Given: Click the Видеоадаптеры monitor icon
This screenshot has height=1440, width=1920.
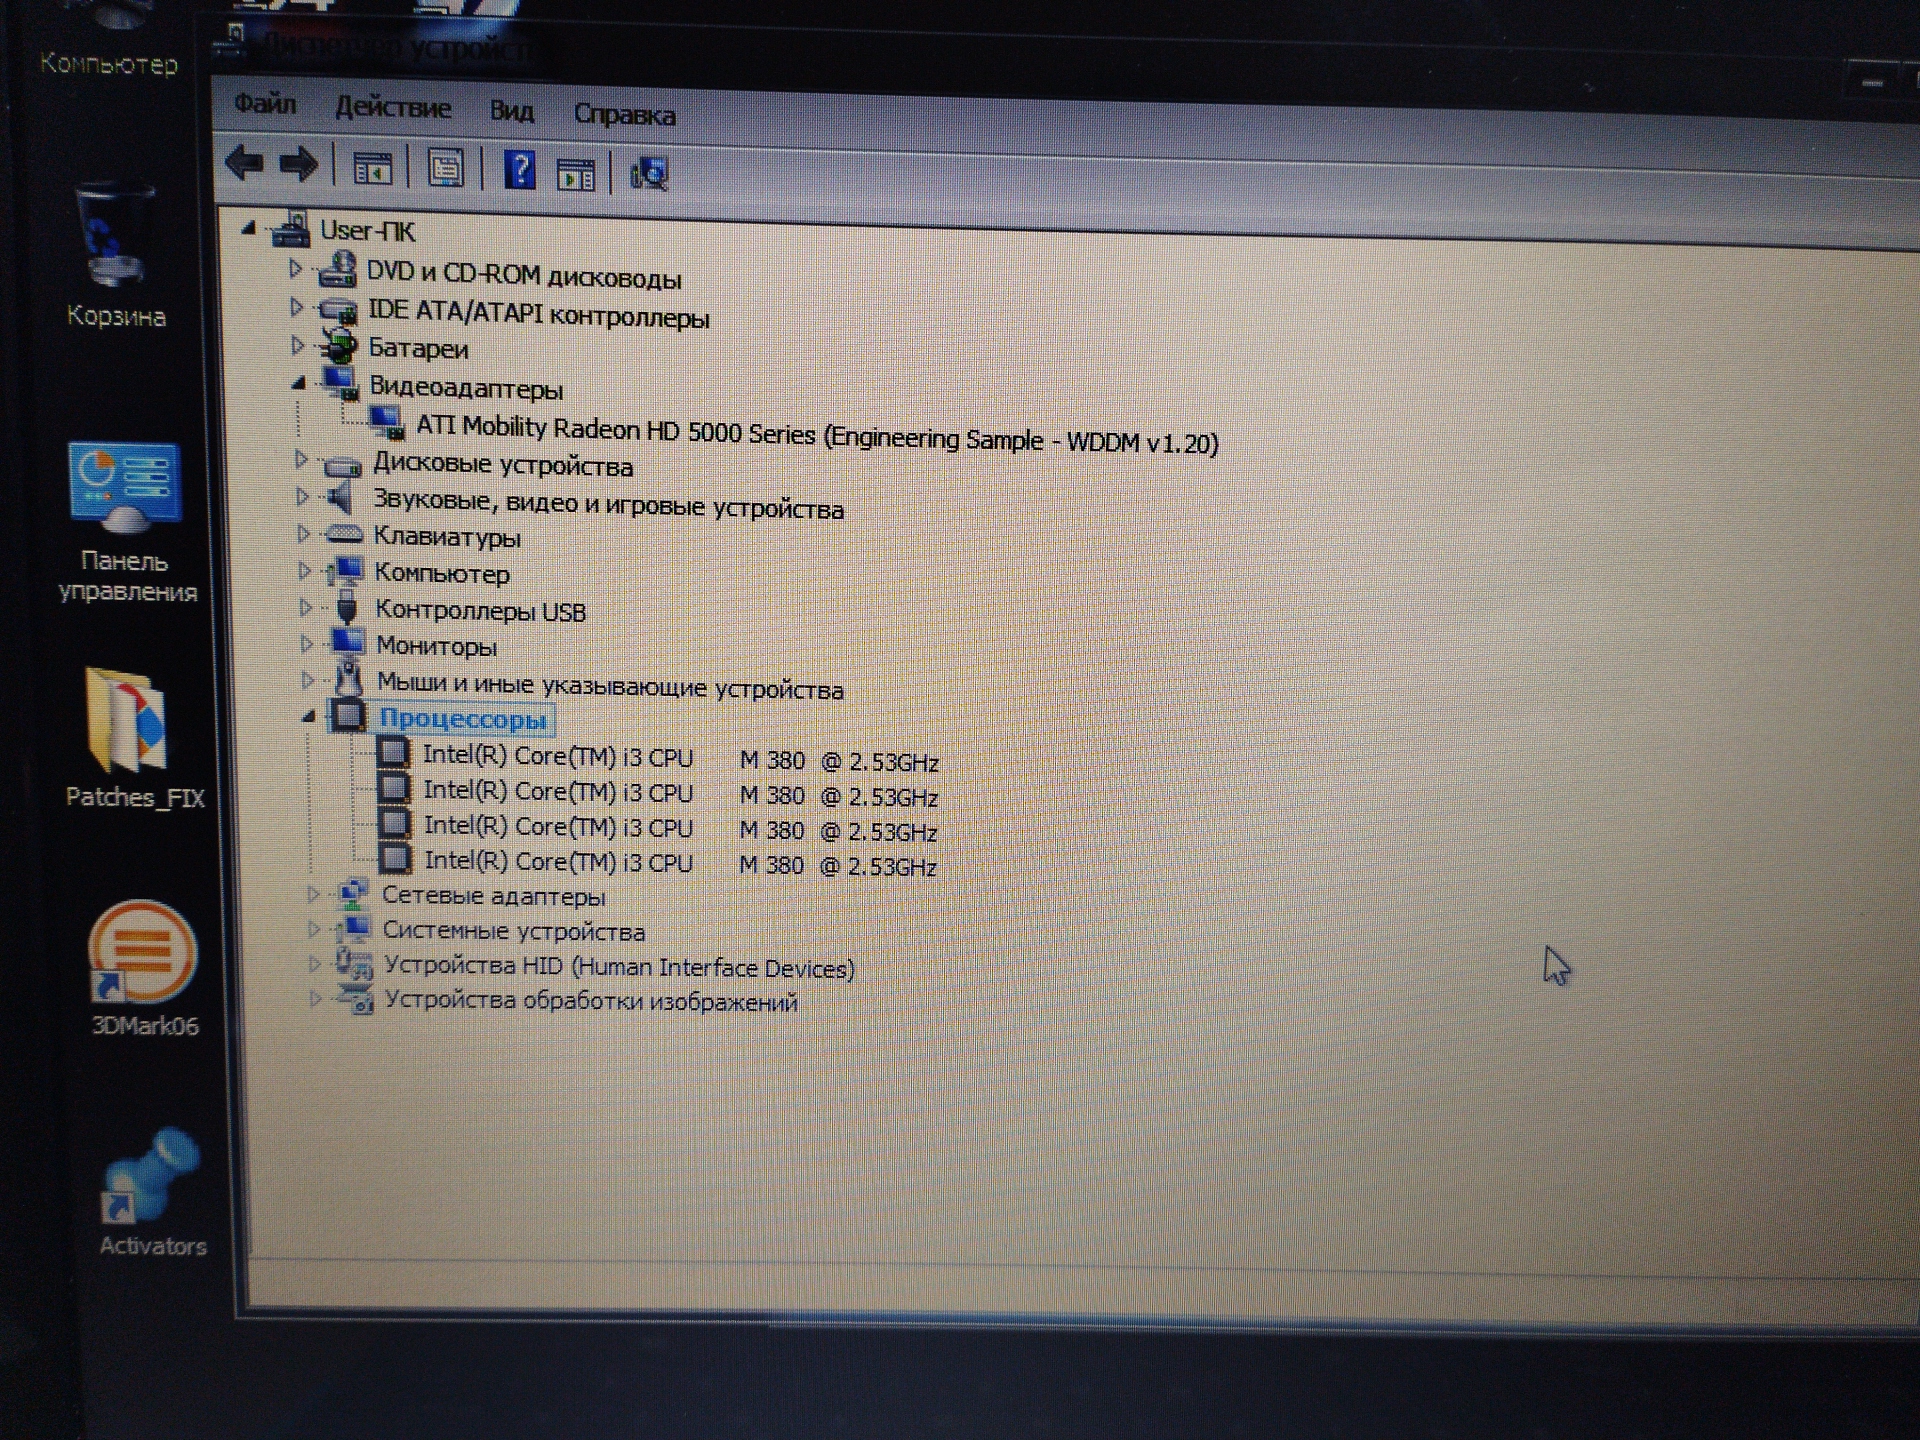Looking at the screenshot, I should click(340, 383).
